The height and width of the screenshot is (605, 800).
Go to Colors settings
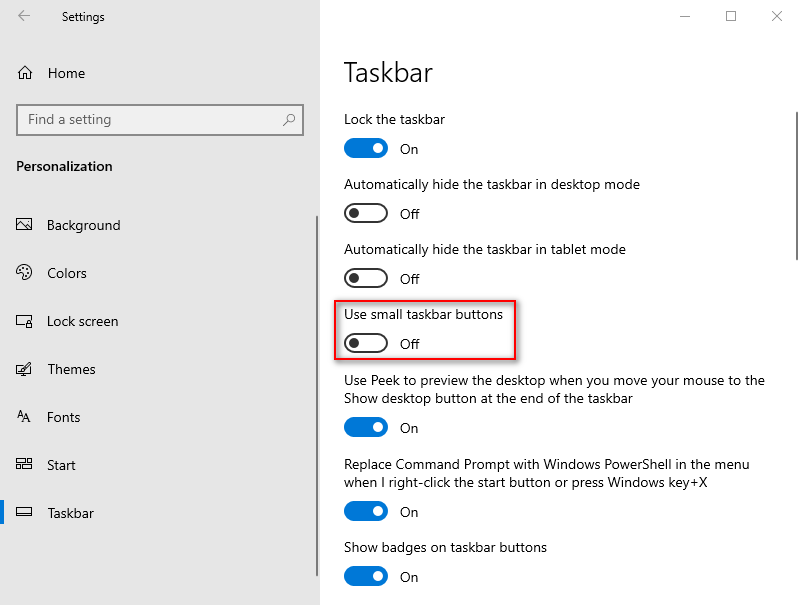[x=67, y=273]
